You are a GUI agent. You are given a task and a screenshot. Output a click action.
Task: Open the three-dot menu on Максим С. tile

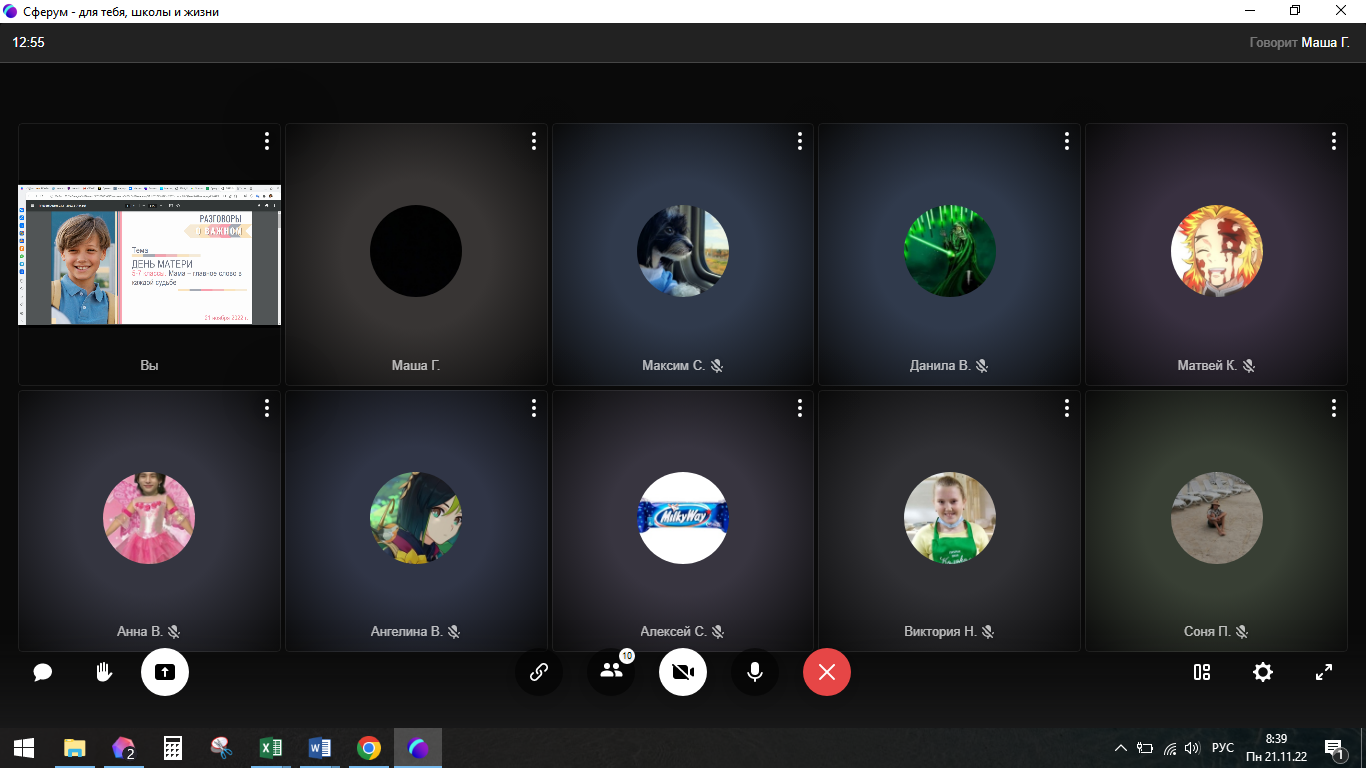(800, 141)
